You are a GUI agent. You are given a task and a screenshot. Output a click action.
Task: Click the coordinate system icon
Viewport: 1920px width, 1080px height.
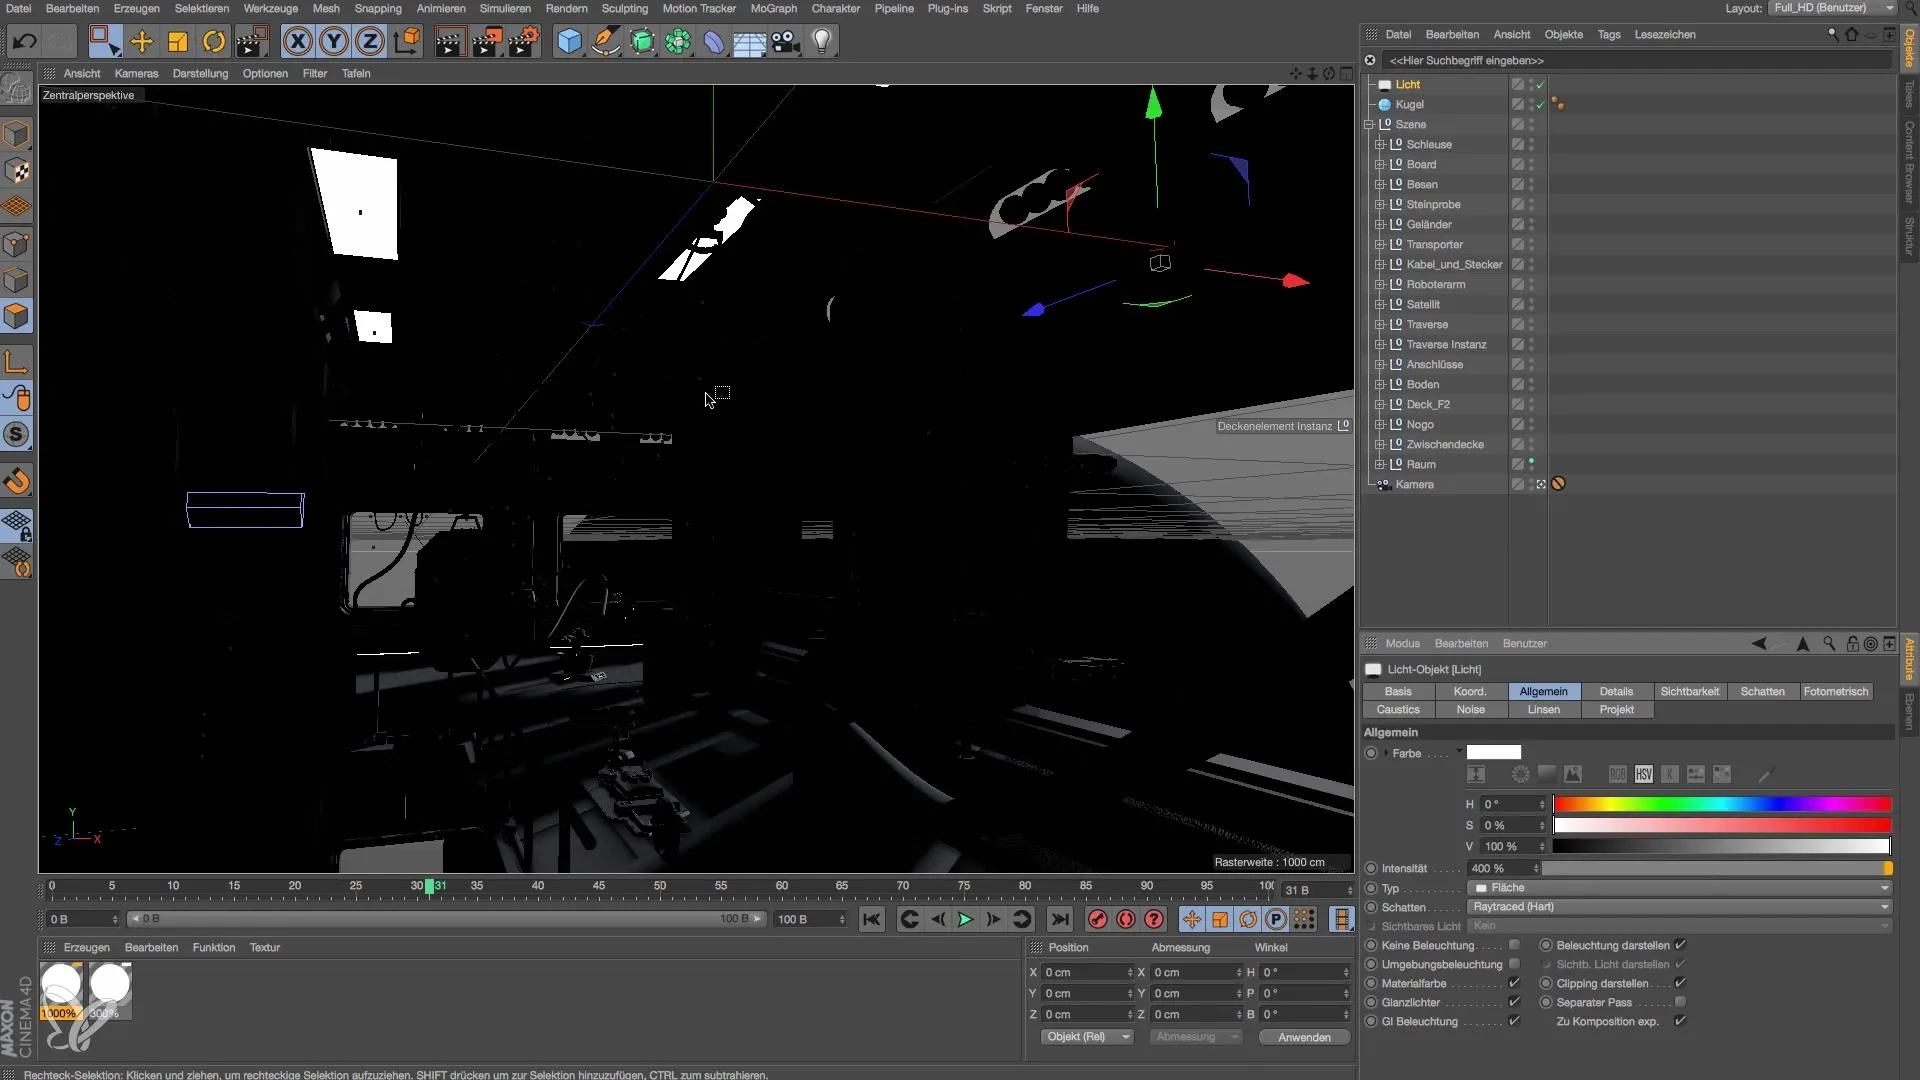[x=407, y=41]
